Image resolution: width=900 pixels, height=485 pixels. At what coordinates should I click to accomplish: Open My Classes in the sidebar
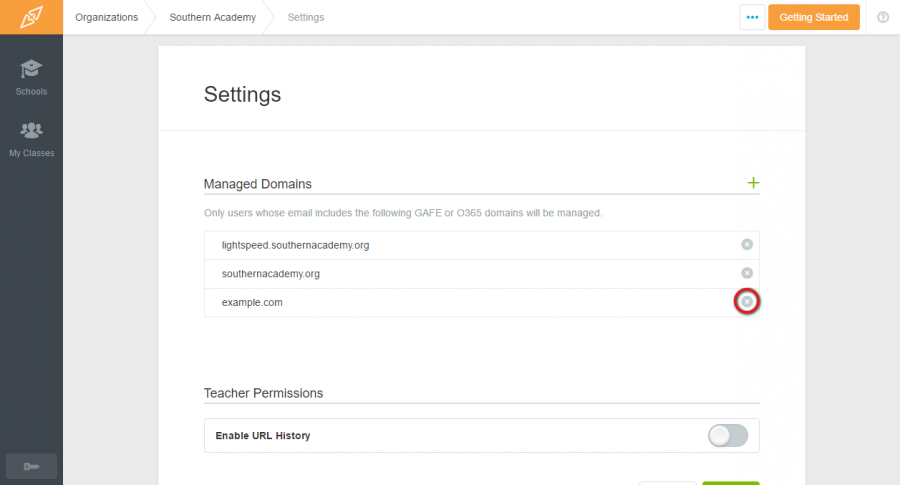tap(31, 139)
